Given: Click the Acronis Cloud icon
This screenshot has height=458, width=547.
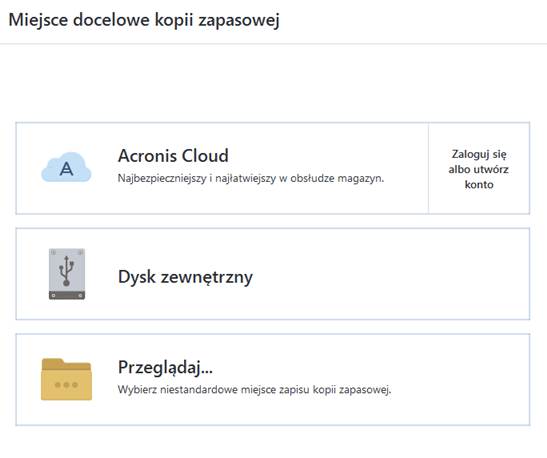Looking at the screenshot, I should pyautogui.click(x=66, y=168).
